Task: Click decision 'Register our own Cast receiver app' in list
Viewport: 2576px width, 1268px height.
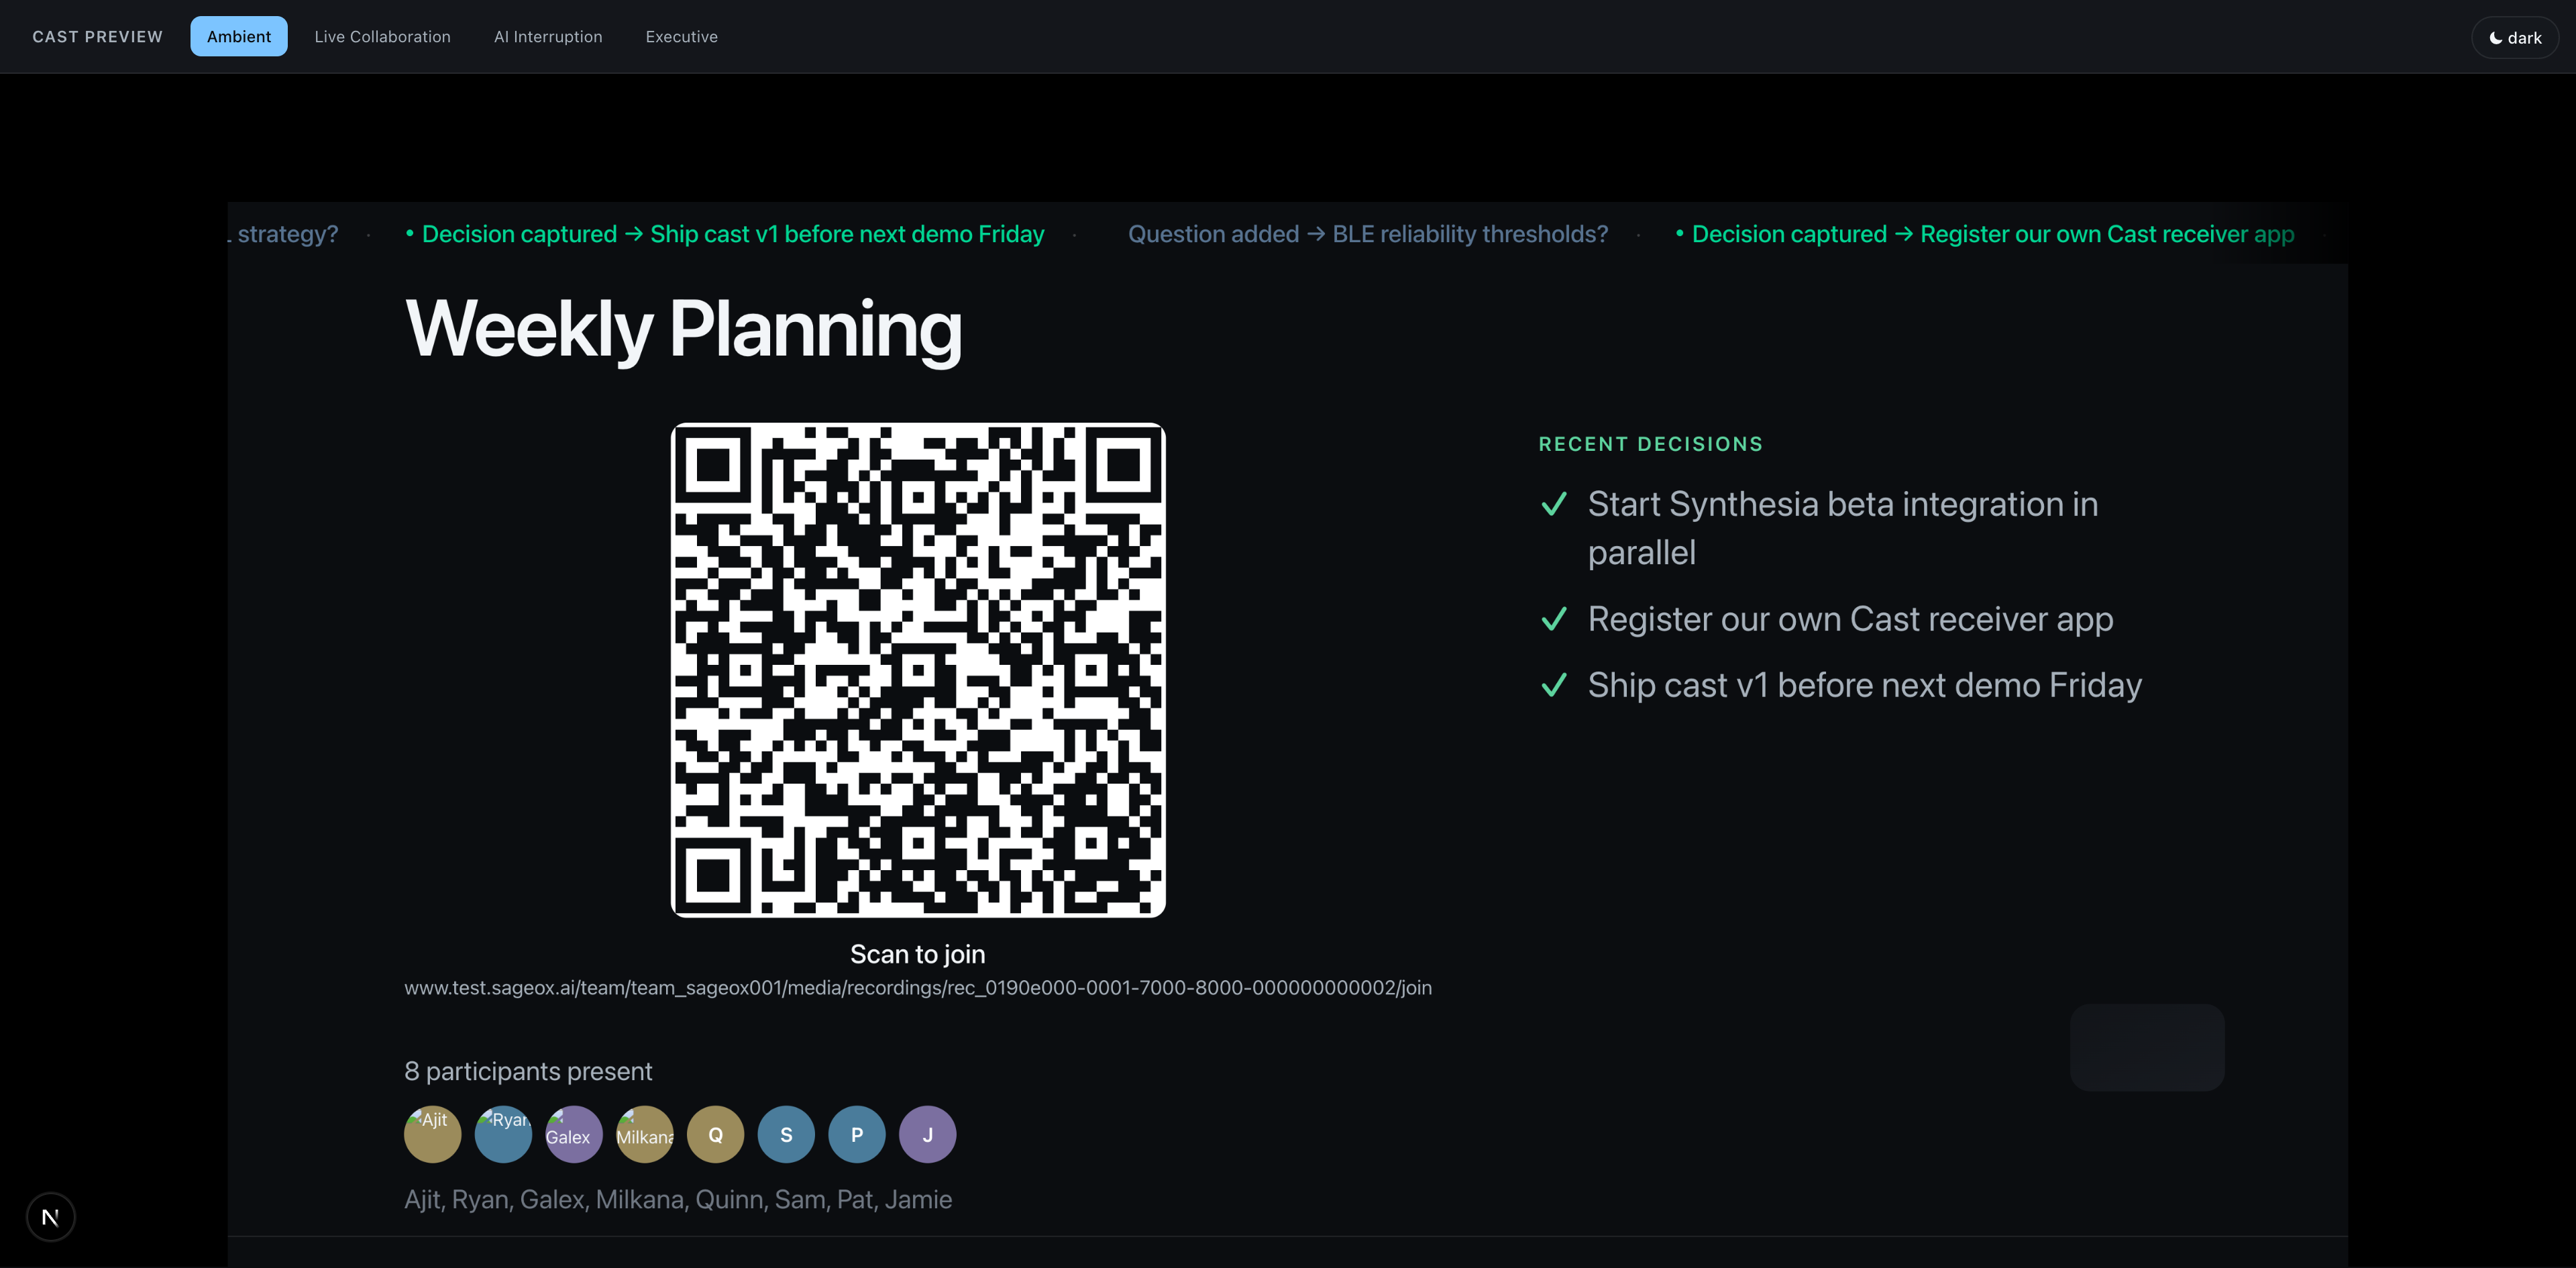Action: (x=1851, y=619)
